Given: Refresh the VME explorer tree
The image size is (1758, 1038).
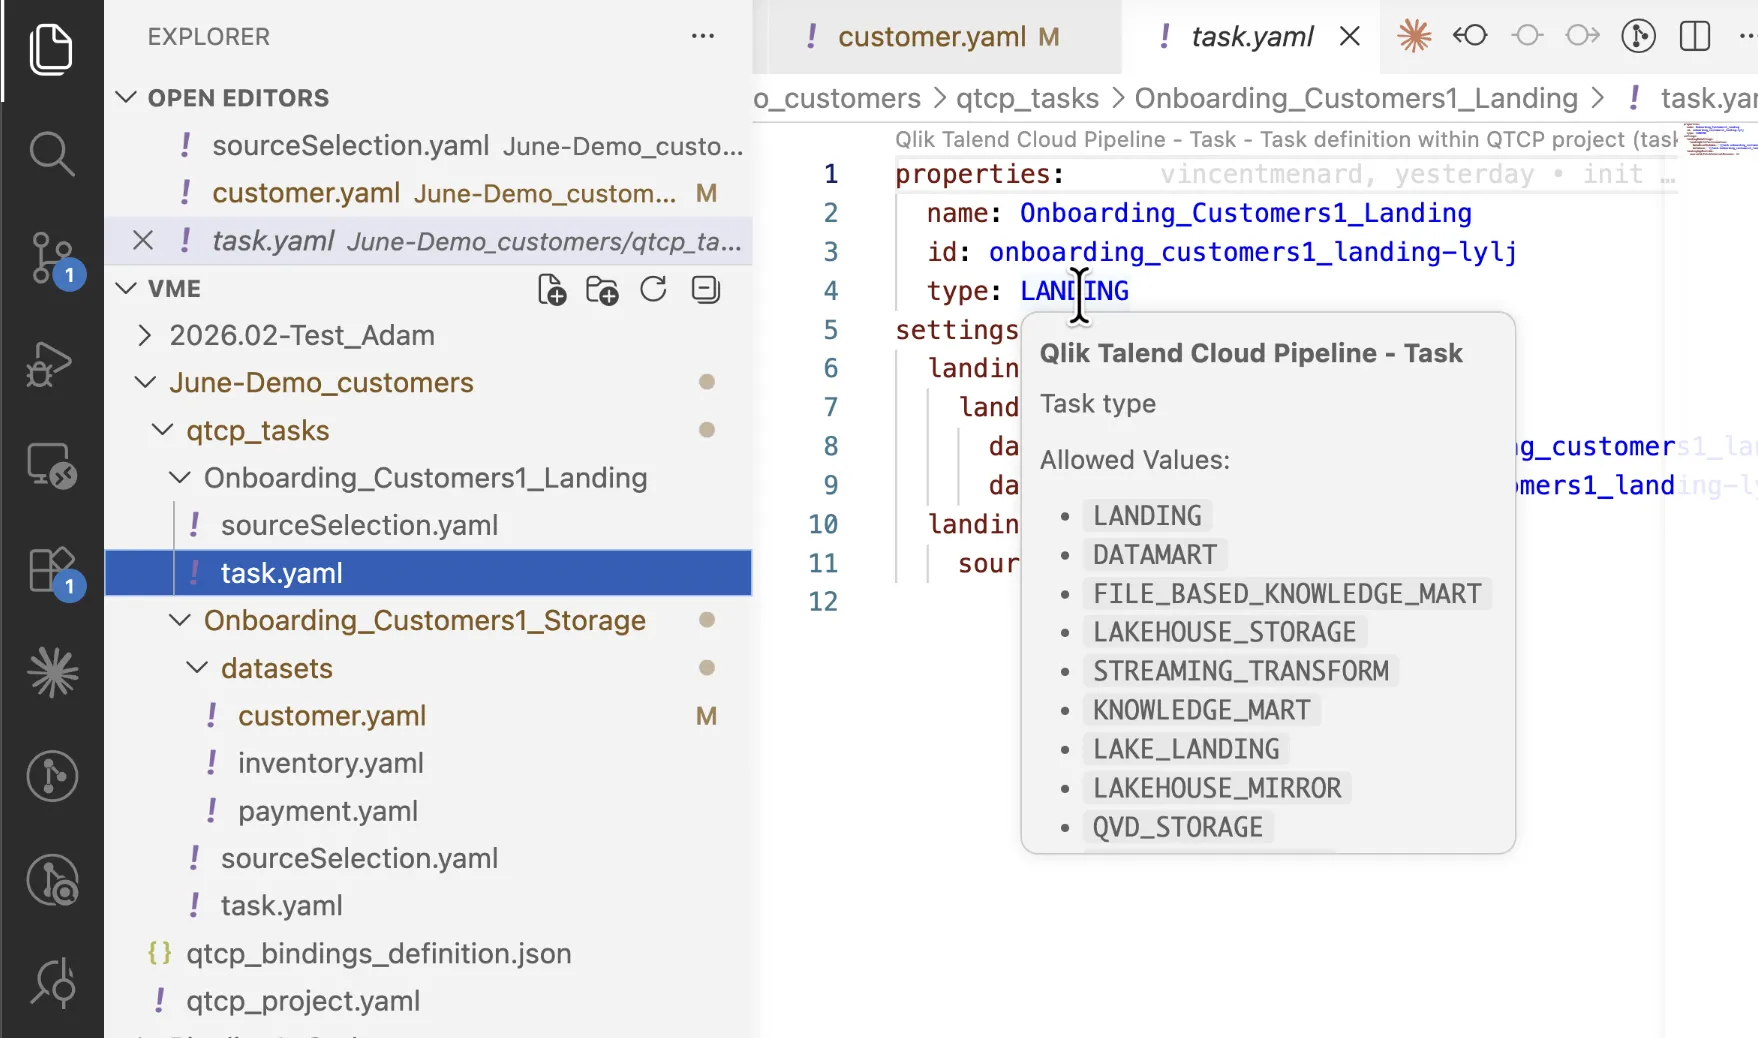Looking at the screenshot, I should [653, 290].
